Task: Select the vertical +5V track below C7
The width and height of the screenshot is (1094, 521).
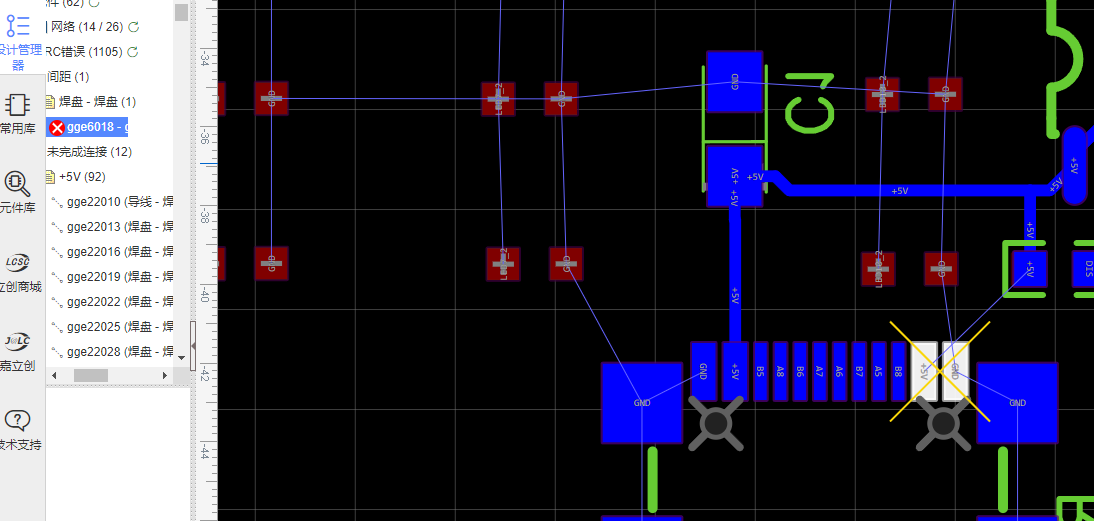Action: [734, 274]
